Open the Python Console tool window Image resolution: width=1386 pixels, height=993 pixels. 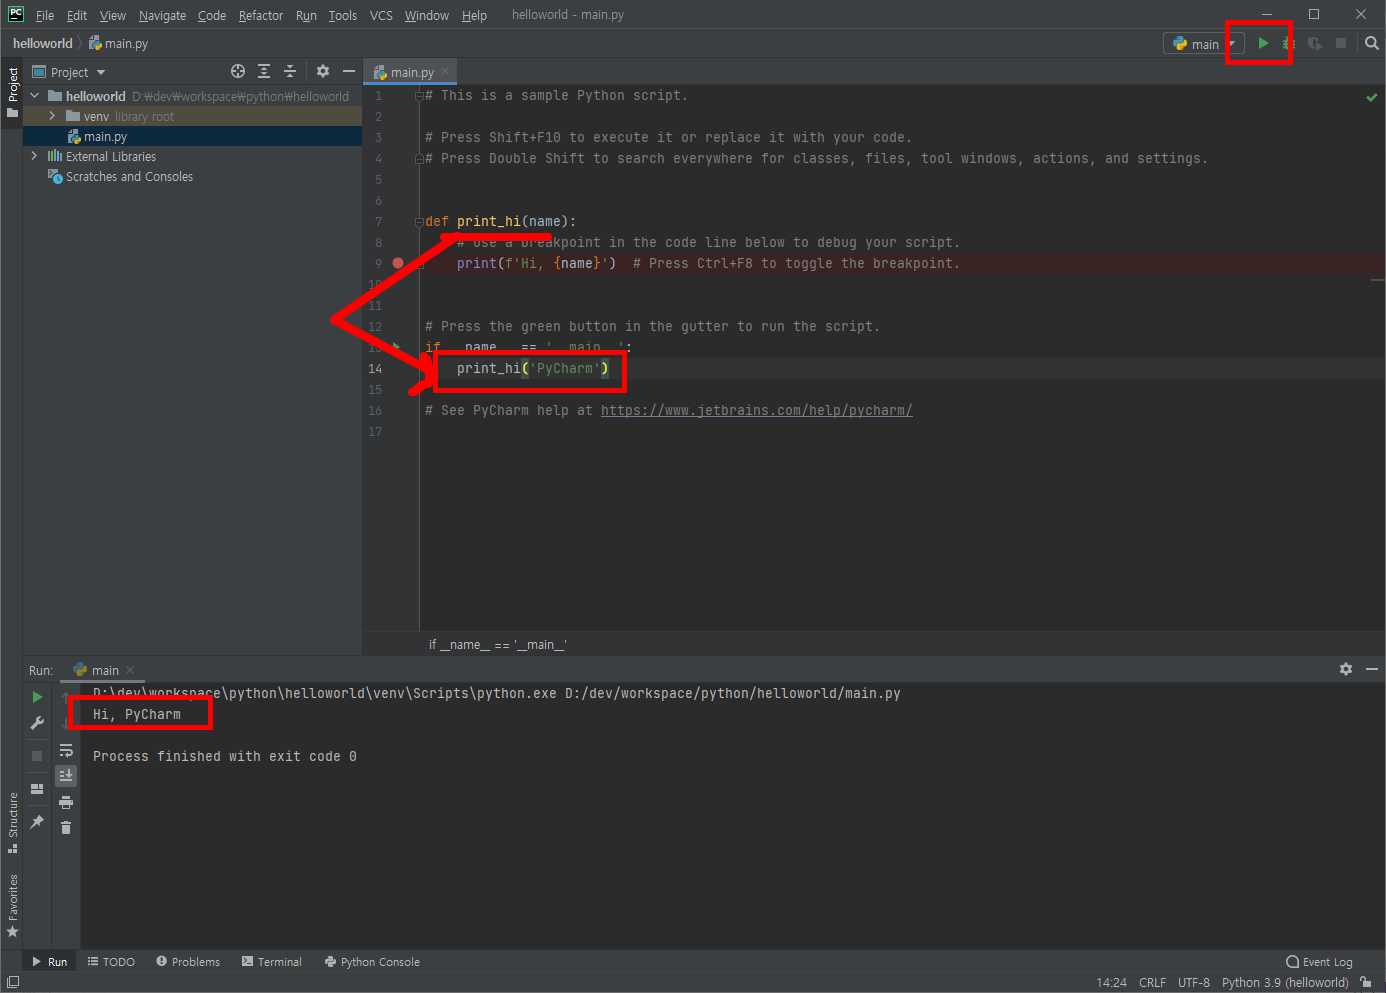(x=372, y=962)
